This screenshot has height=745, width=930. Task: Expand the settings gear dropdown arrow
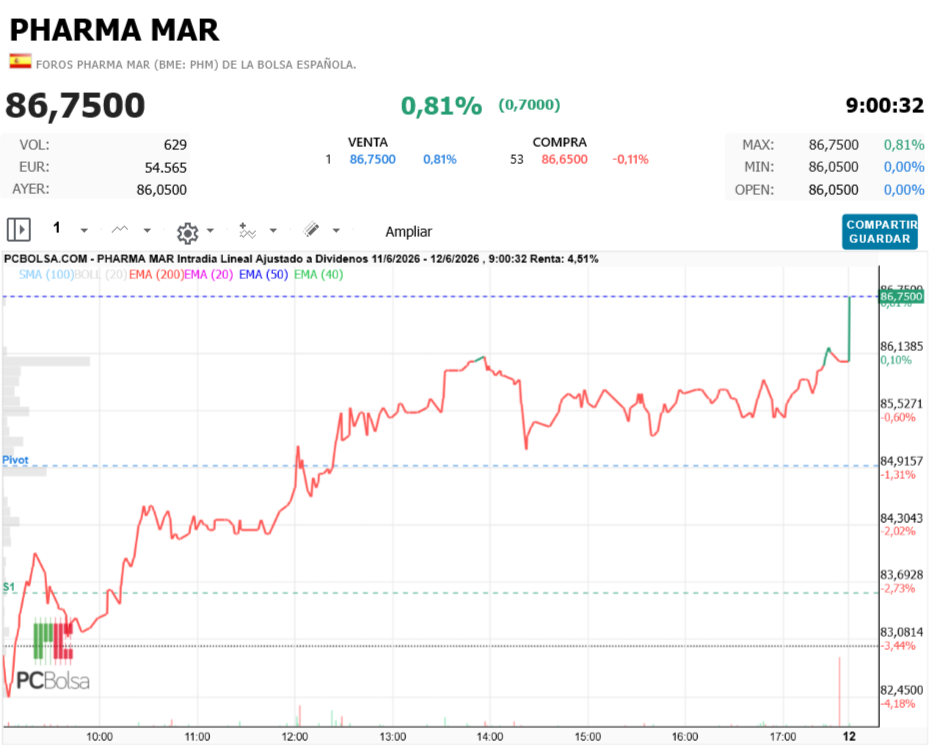[x=210, y=230]
